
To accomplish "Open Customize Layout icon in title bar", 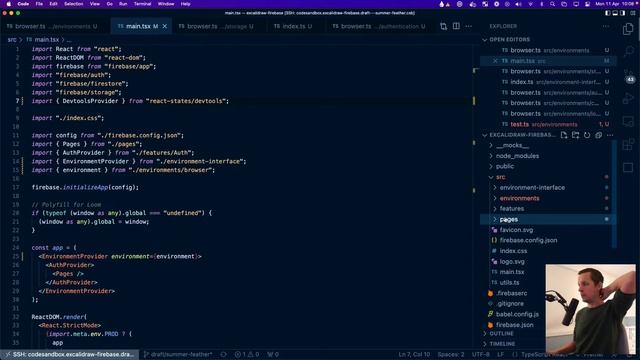I will 633,13.
